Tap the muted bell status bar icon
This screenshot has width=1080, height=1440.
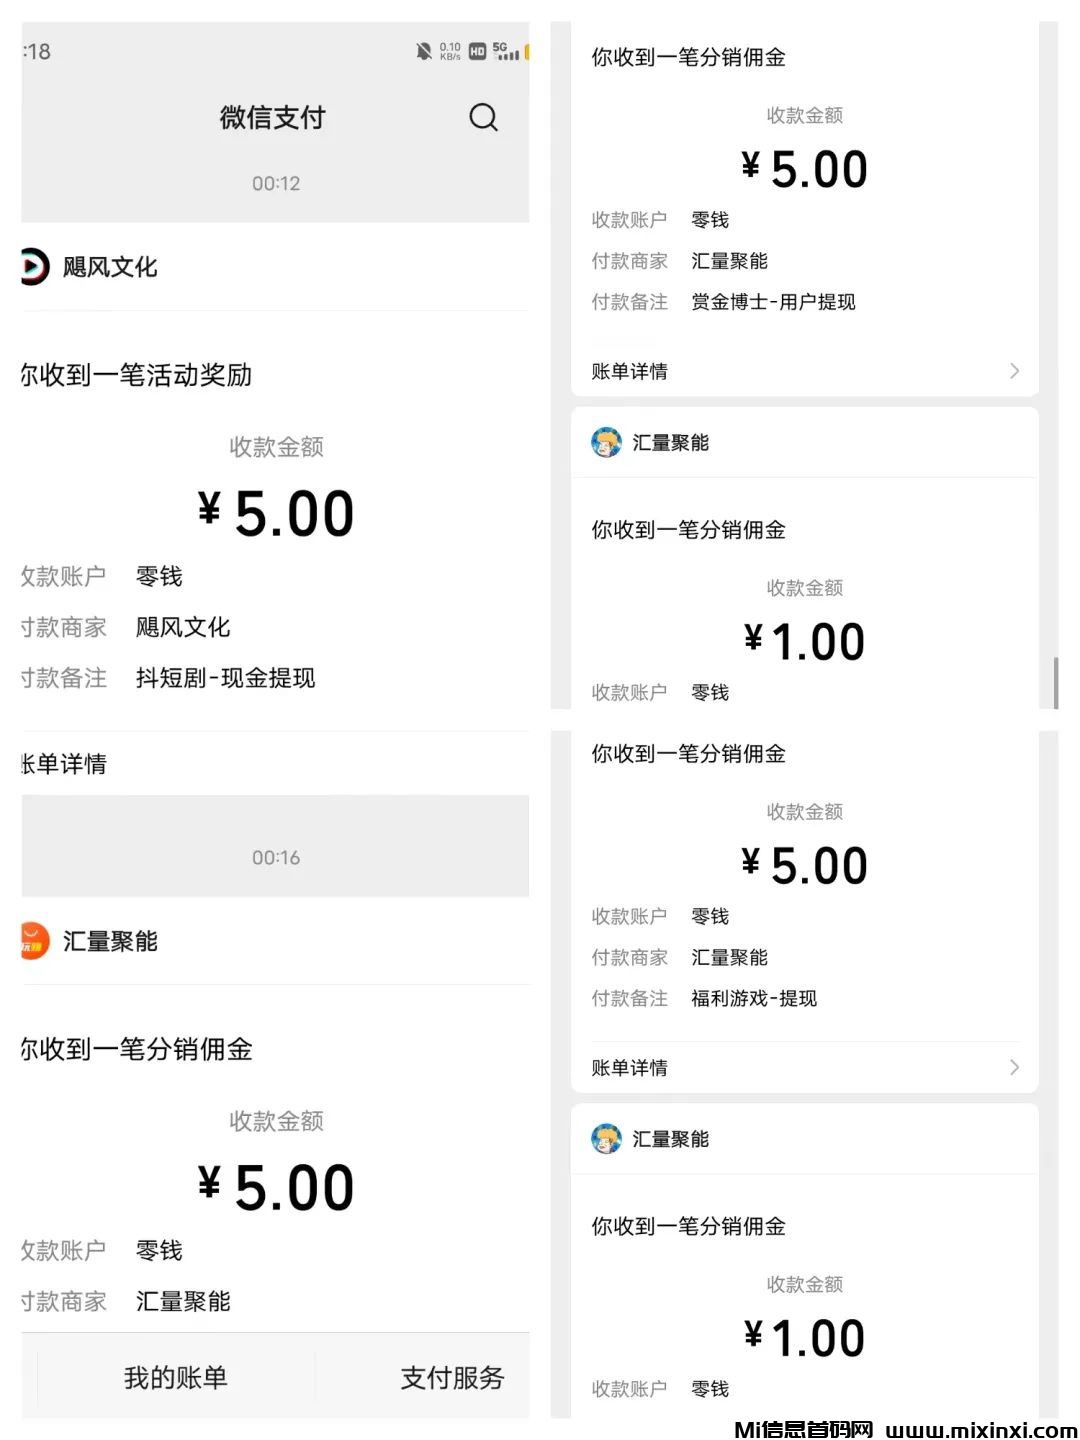coord(424,51)
